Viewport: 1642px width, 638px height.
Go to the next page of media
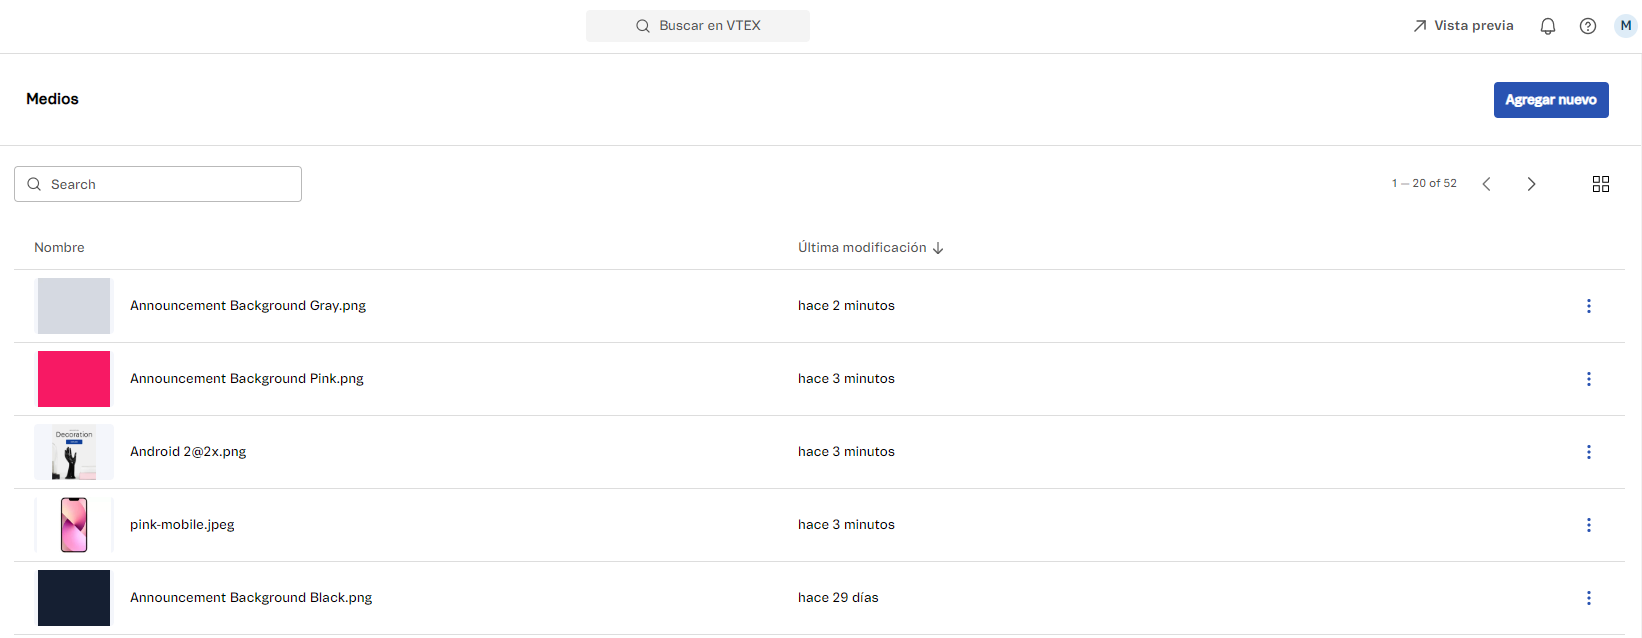(x=1531, y=184)
